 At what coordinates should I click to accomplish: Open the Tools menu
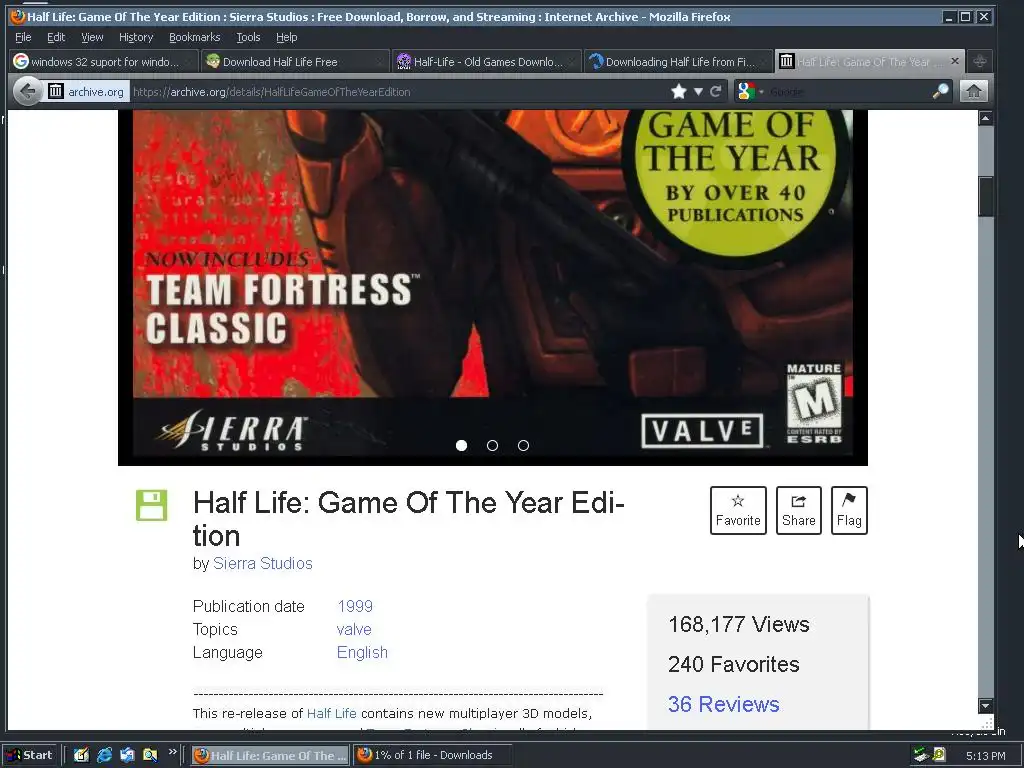[248, 37]
